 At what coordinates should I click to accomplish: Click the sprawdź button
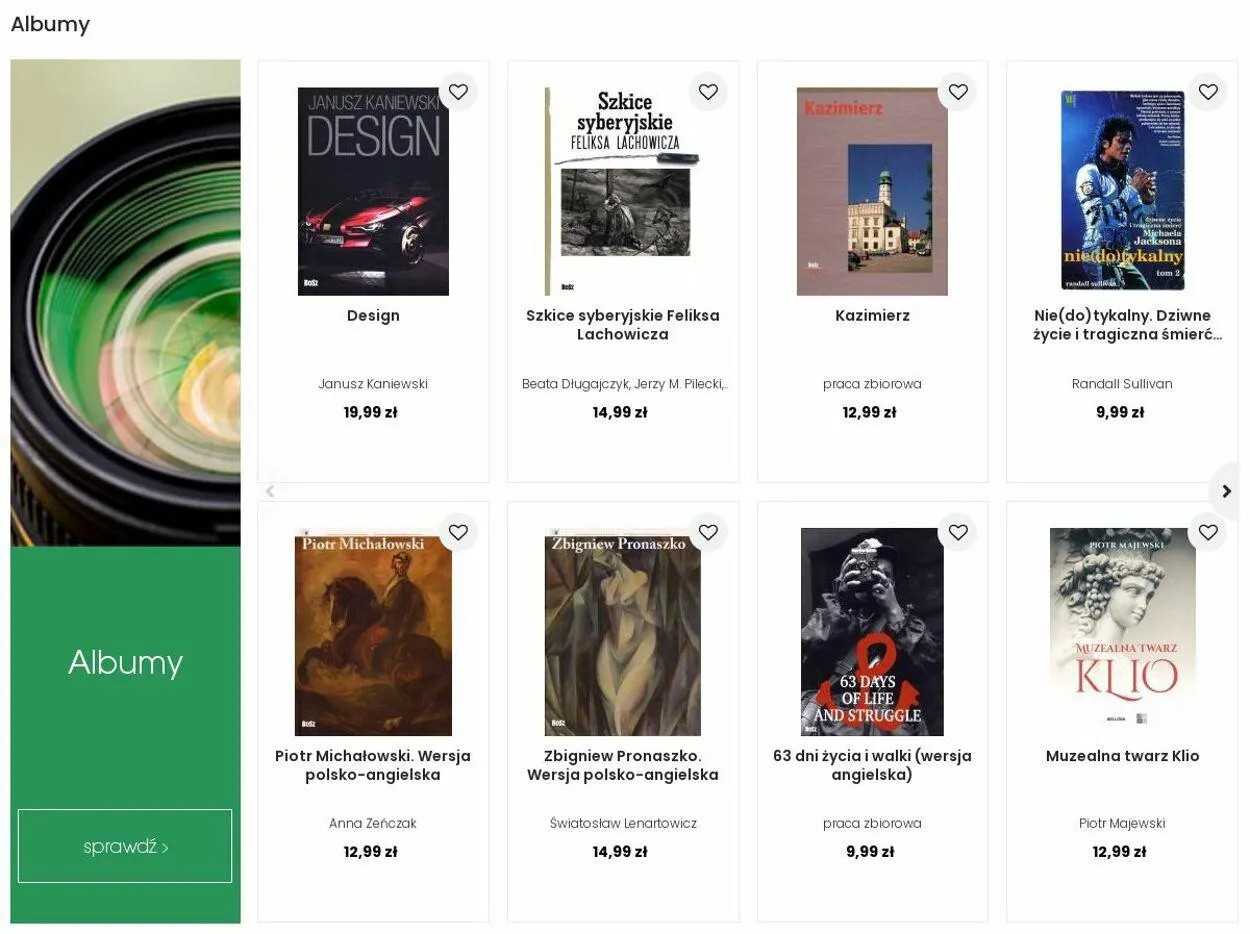(x=125, y=846)
